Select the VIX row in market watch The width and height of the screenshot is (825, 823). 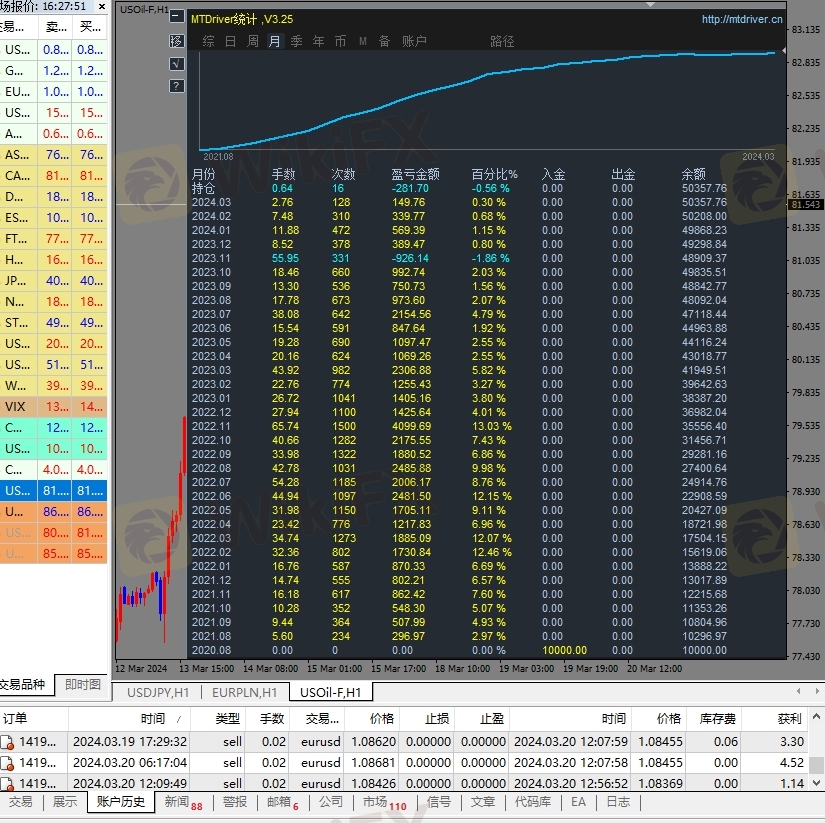click(x=54, y=407)
